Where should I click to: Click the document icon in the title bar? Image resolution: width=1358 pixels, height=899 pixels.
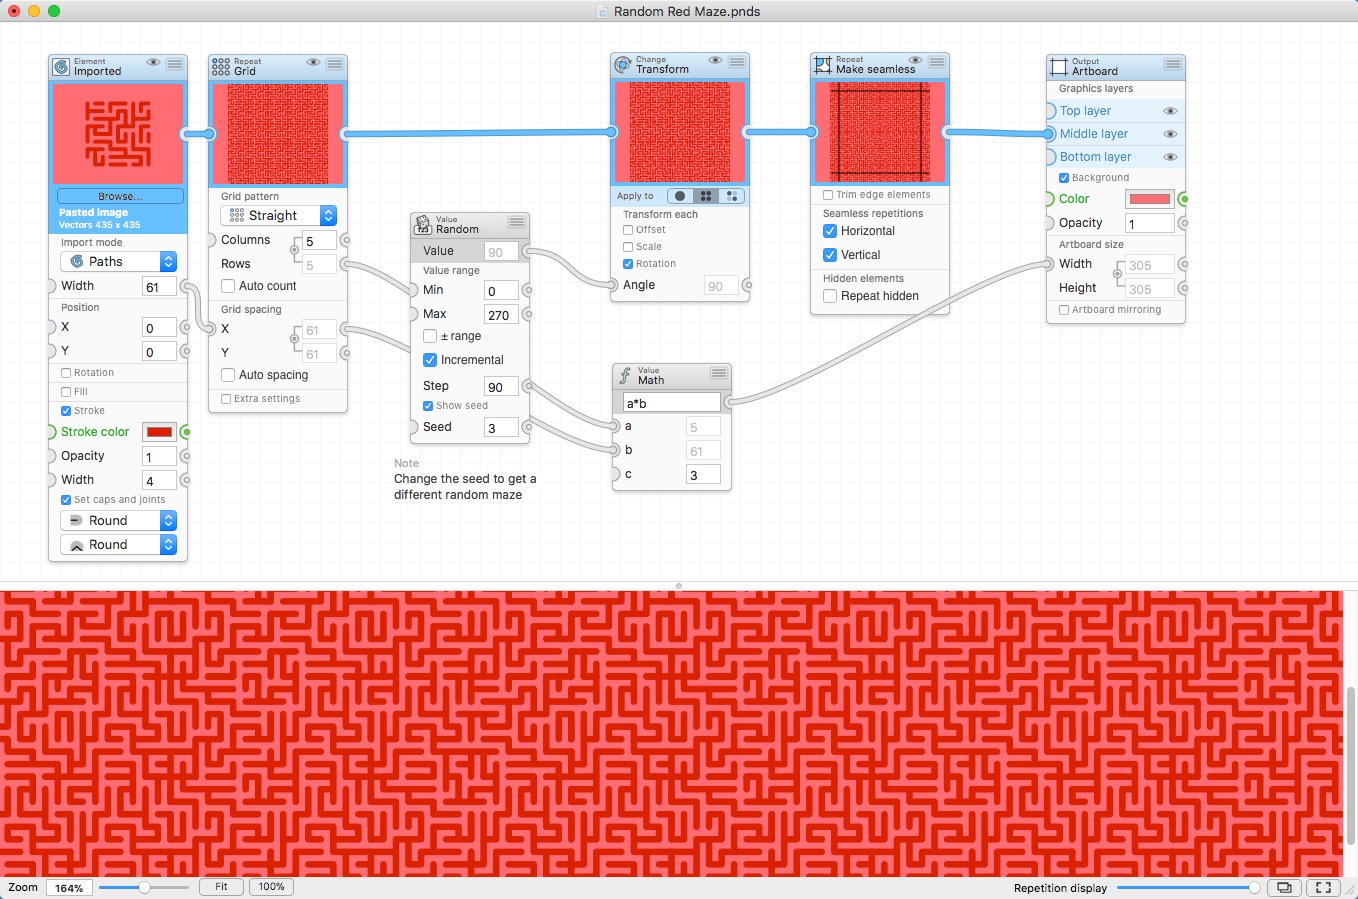(602, 11)
